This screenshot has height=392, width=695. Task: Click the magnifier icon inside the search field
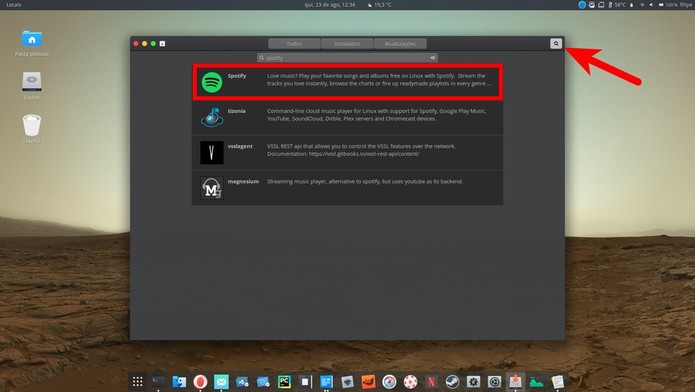(x=262, y=58)
